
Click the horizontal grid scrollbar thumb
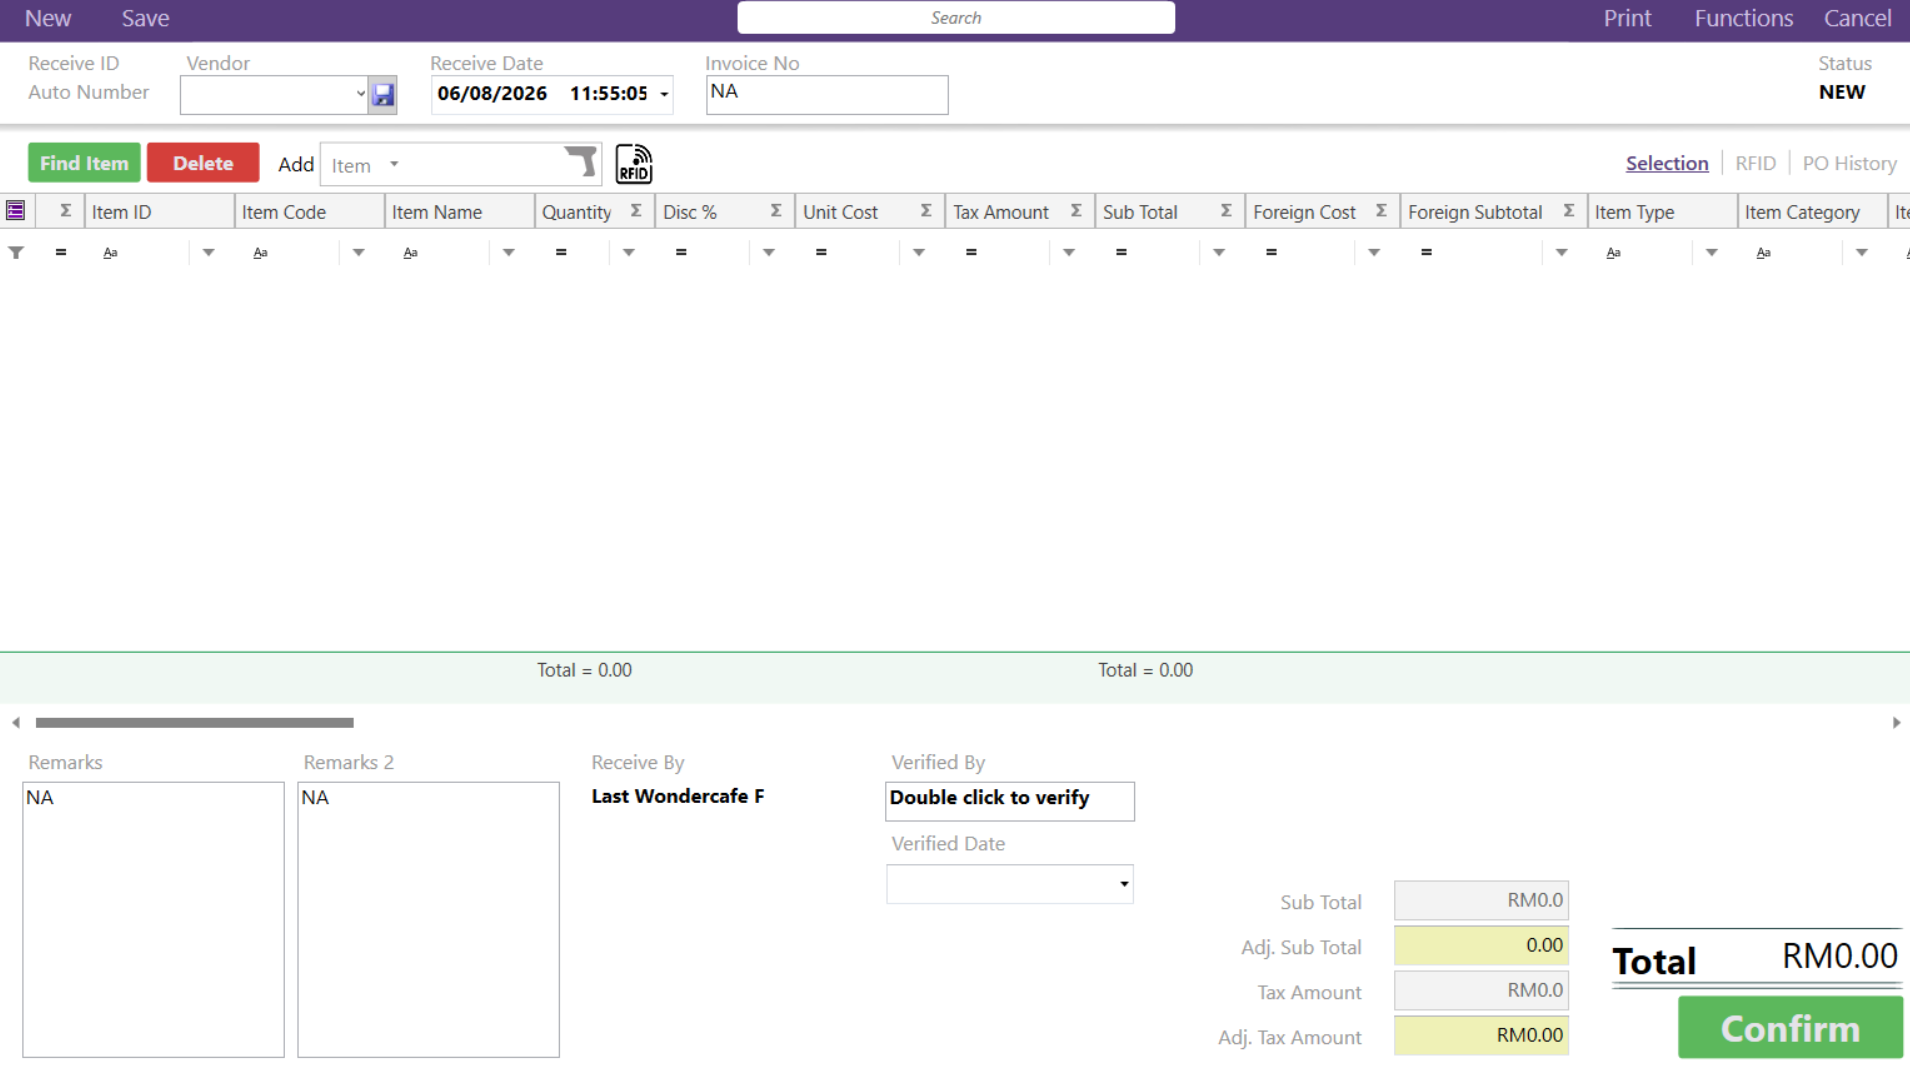tap(194, 722)
